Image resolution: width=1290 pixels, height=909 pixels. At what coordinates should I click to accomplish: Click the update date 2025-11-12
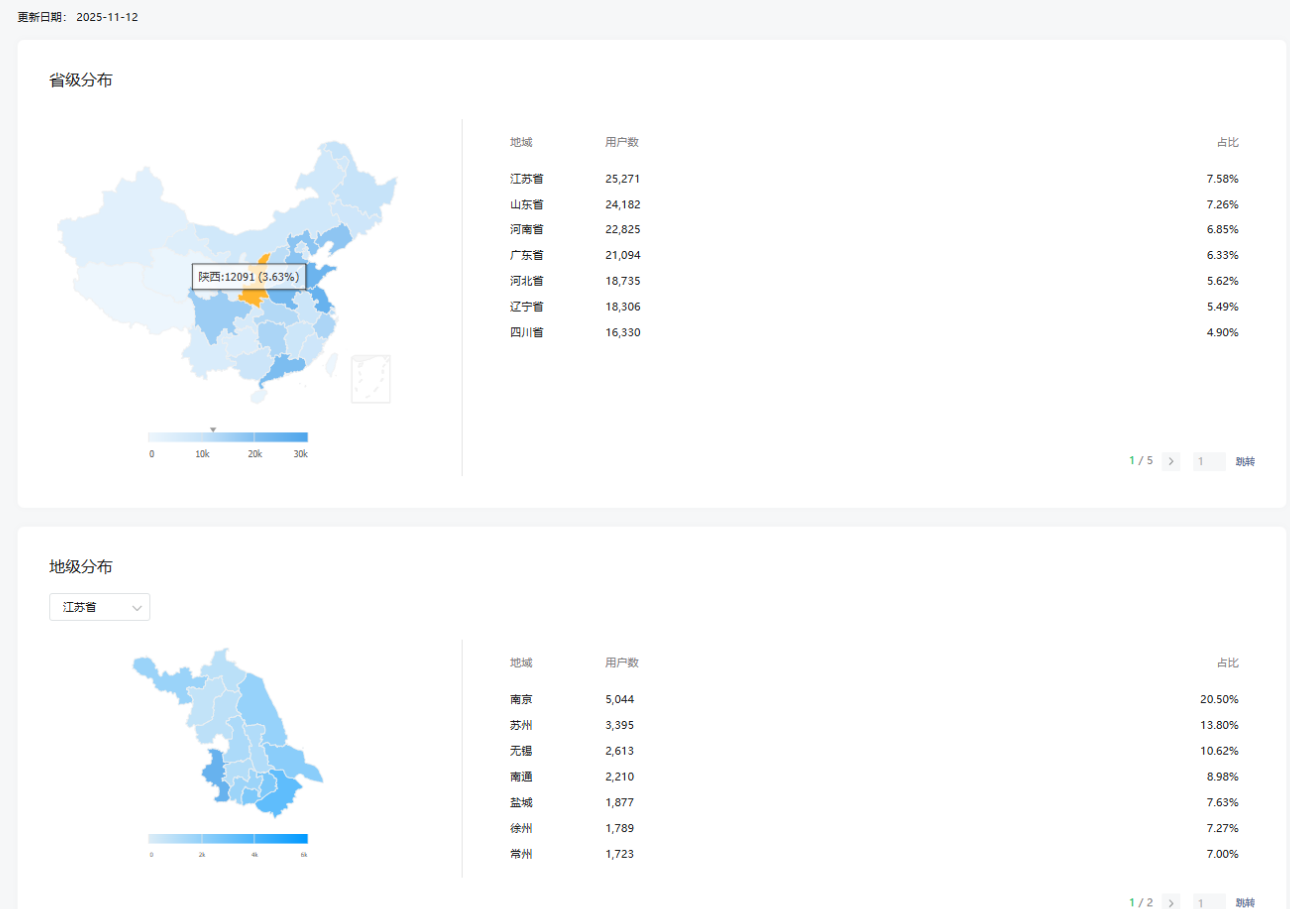107,17
